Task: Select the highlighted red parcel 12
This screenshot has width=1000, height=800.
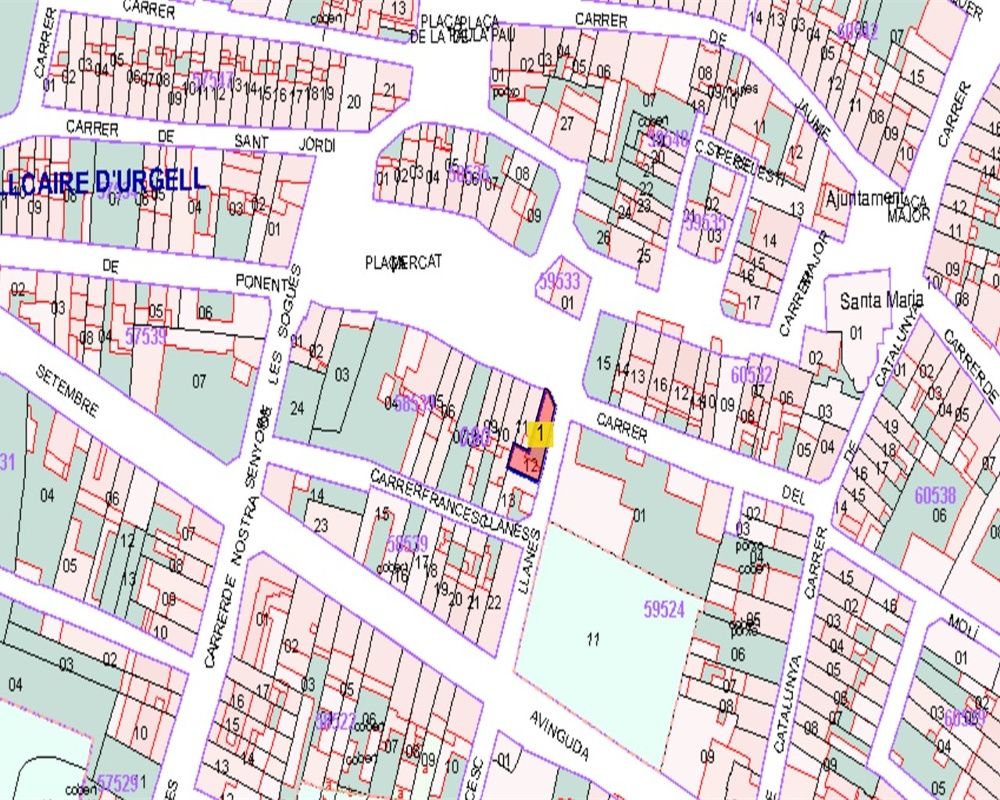Action: [x=530, y=465]
